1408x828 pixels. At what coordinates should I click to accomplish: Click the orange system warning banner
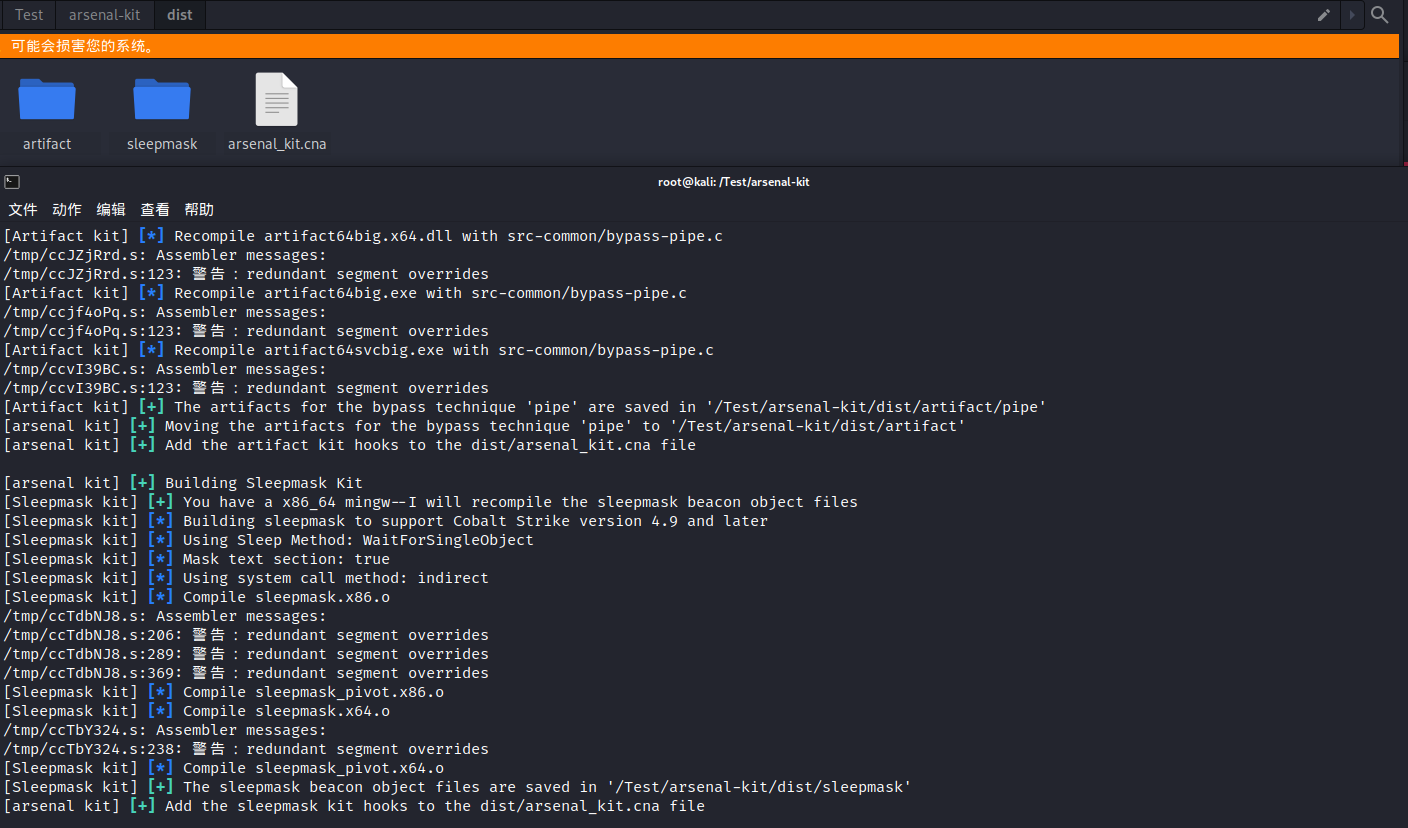point(700,46)
